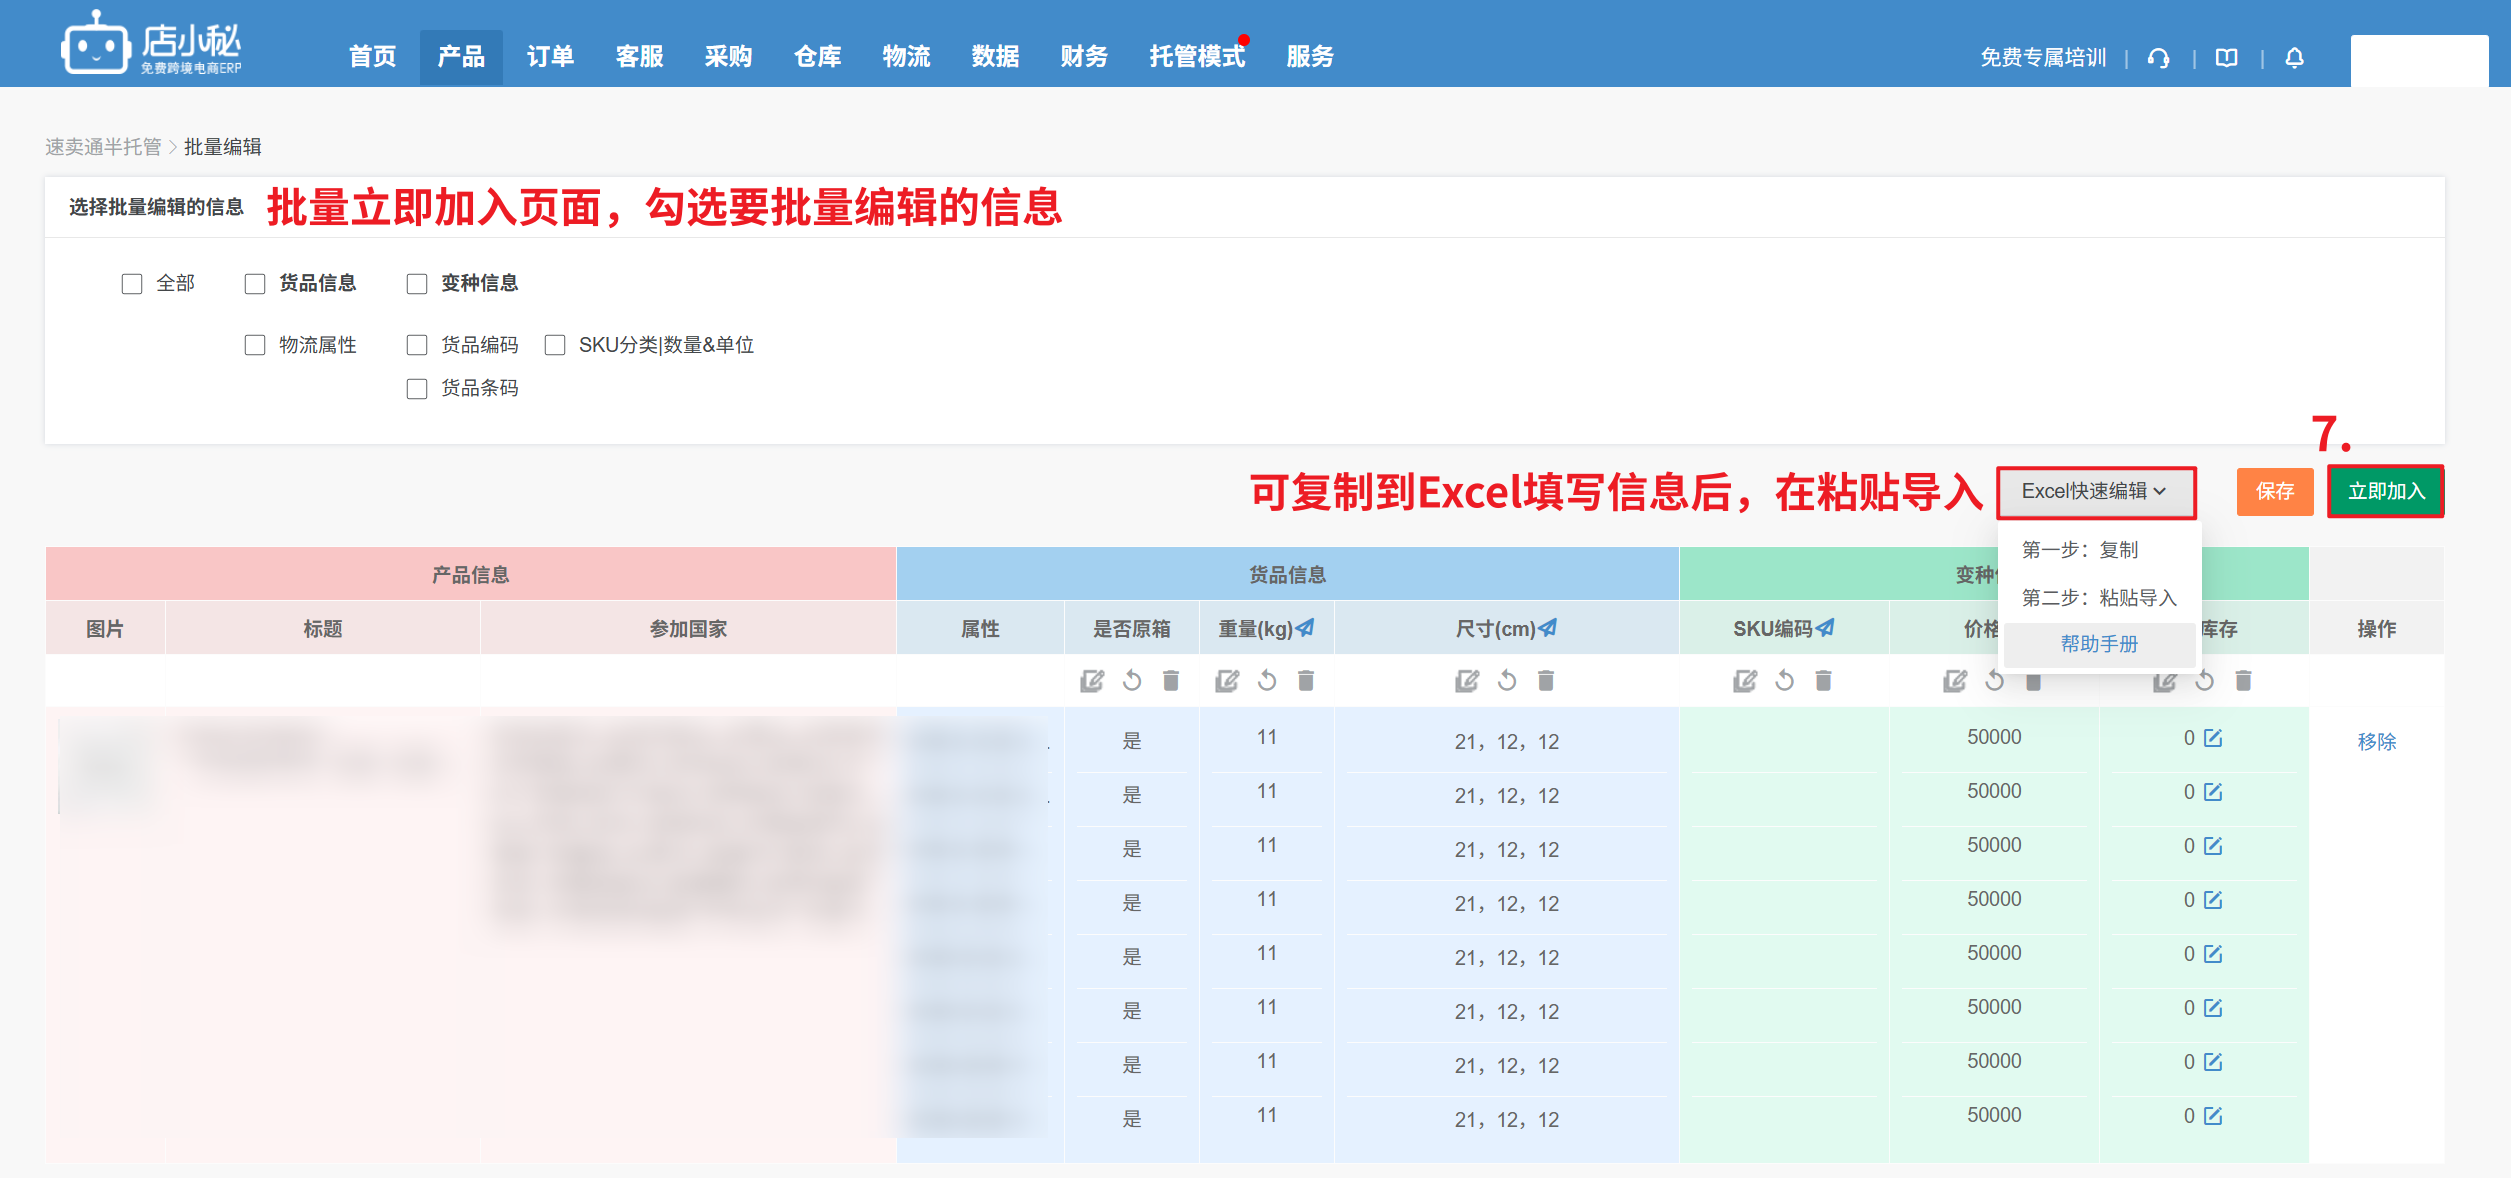Viewport: 2511px width, 1178px height.
Task: Choose 第二步：粘贴导入 option
Action: click(2098, 597)
